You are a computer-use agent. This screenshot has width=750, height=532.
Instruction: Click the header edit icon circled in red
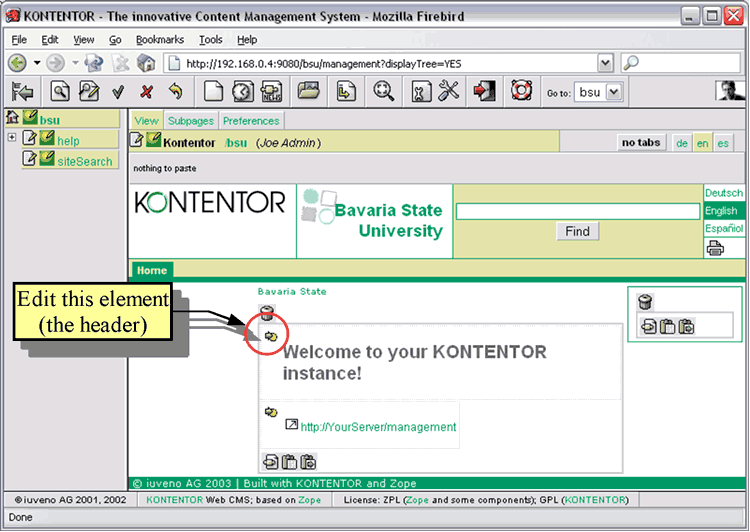(271, 336)
